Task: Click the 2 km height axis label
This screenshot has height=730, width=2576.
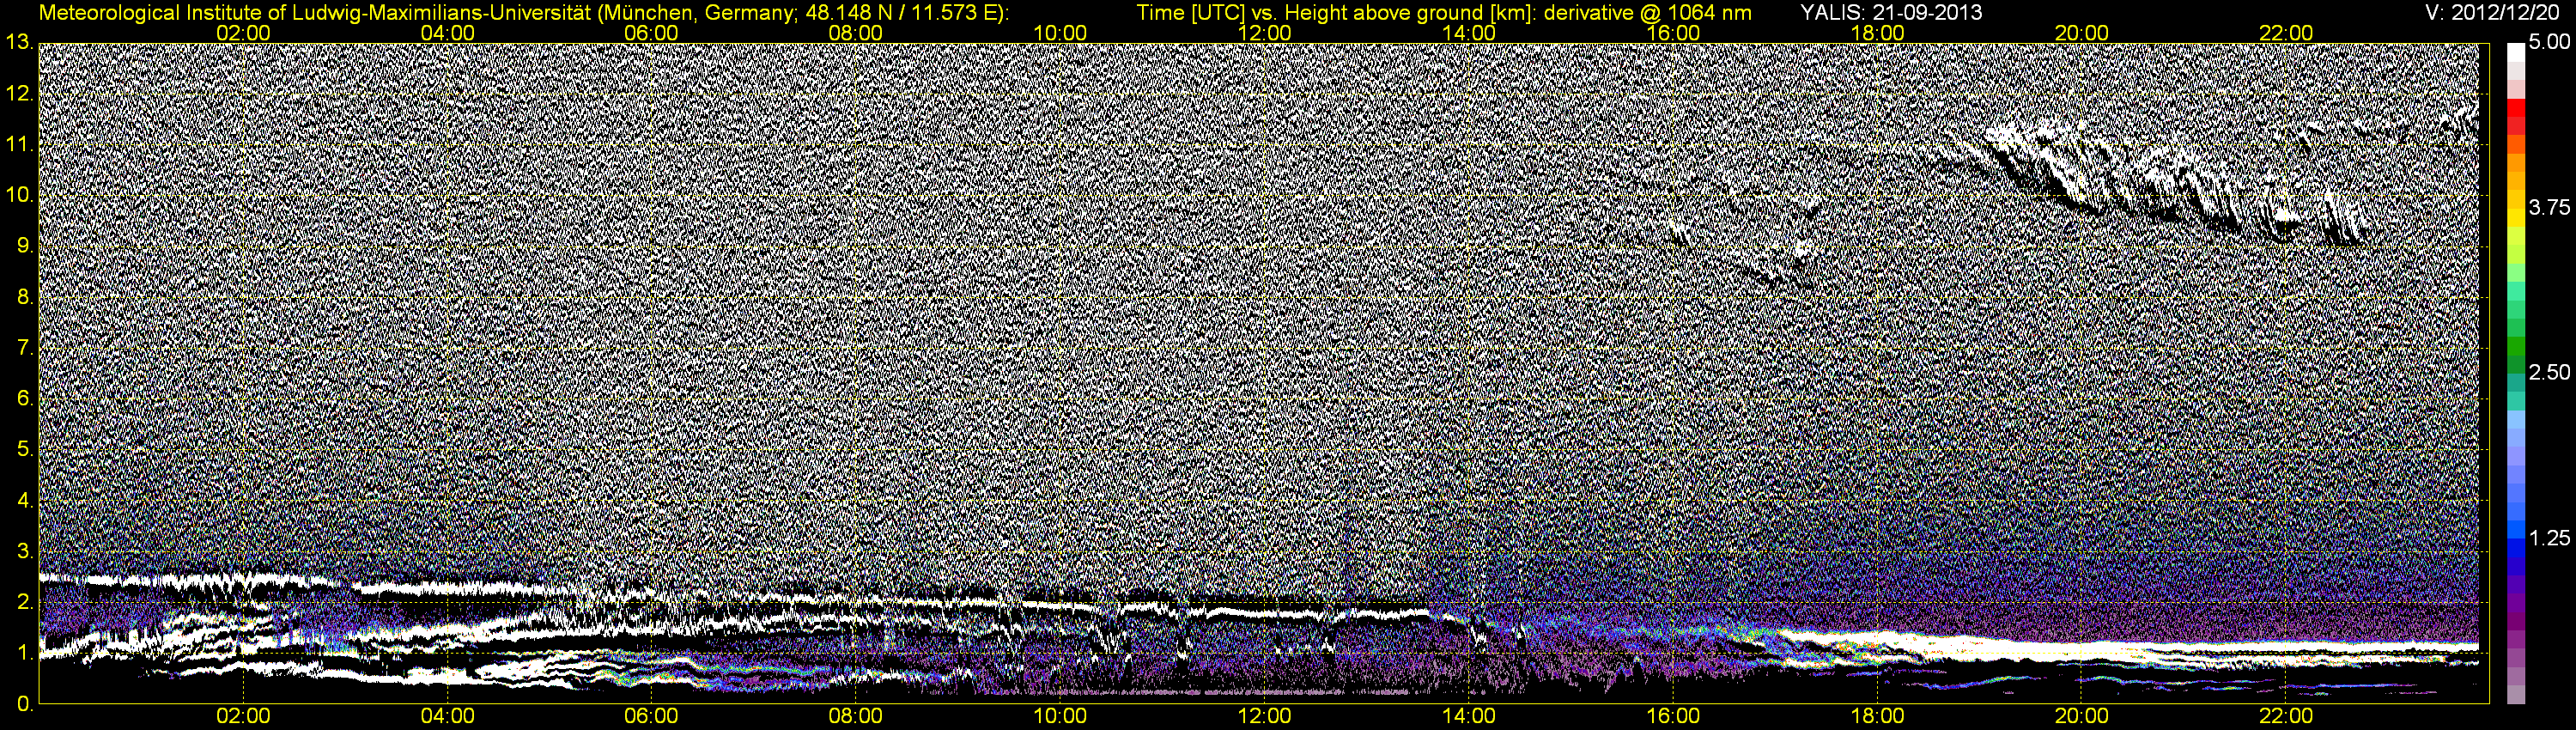Action: [24, 602]
